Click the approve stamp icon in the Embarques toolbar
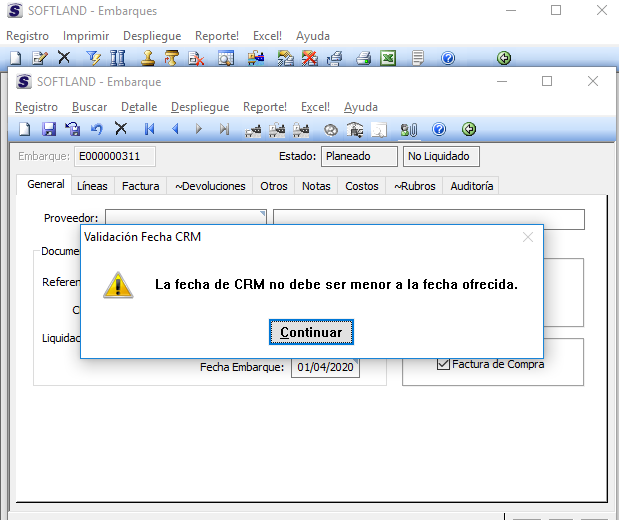619x520 pixels. (148, 58)
